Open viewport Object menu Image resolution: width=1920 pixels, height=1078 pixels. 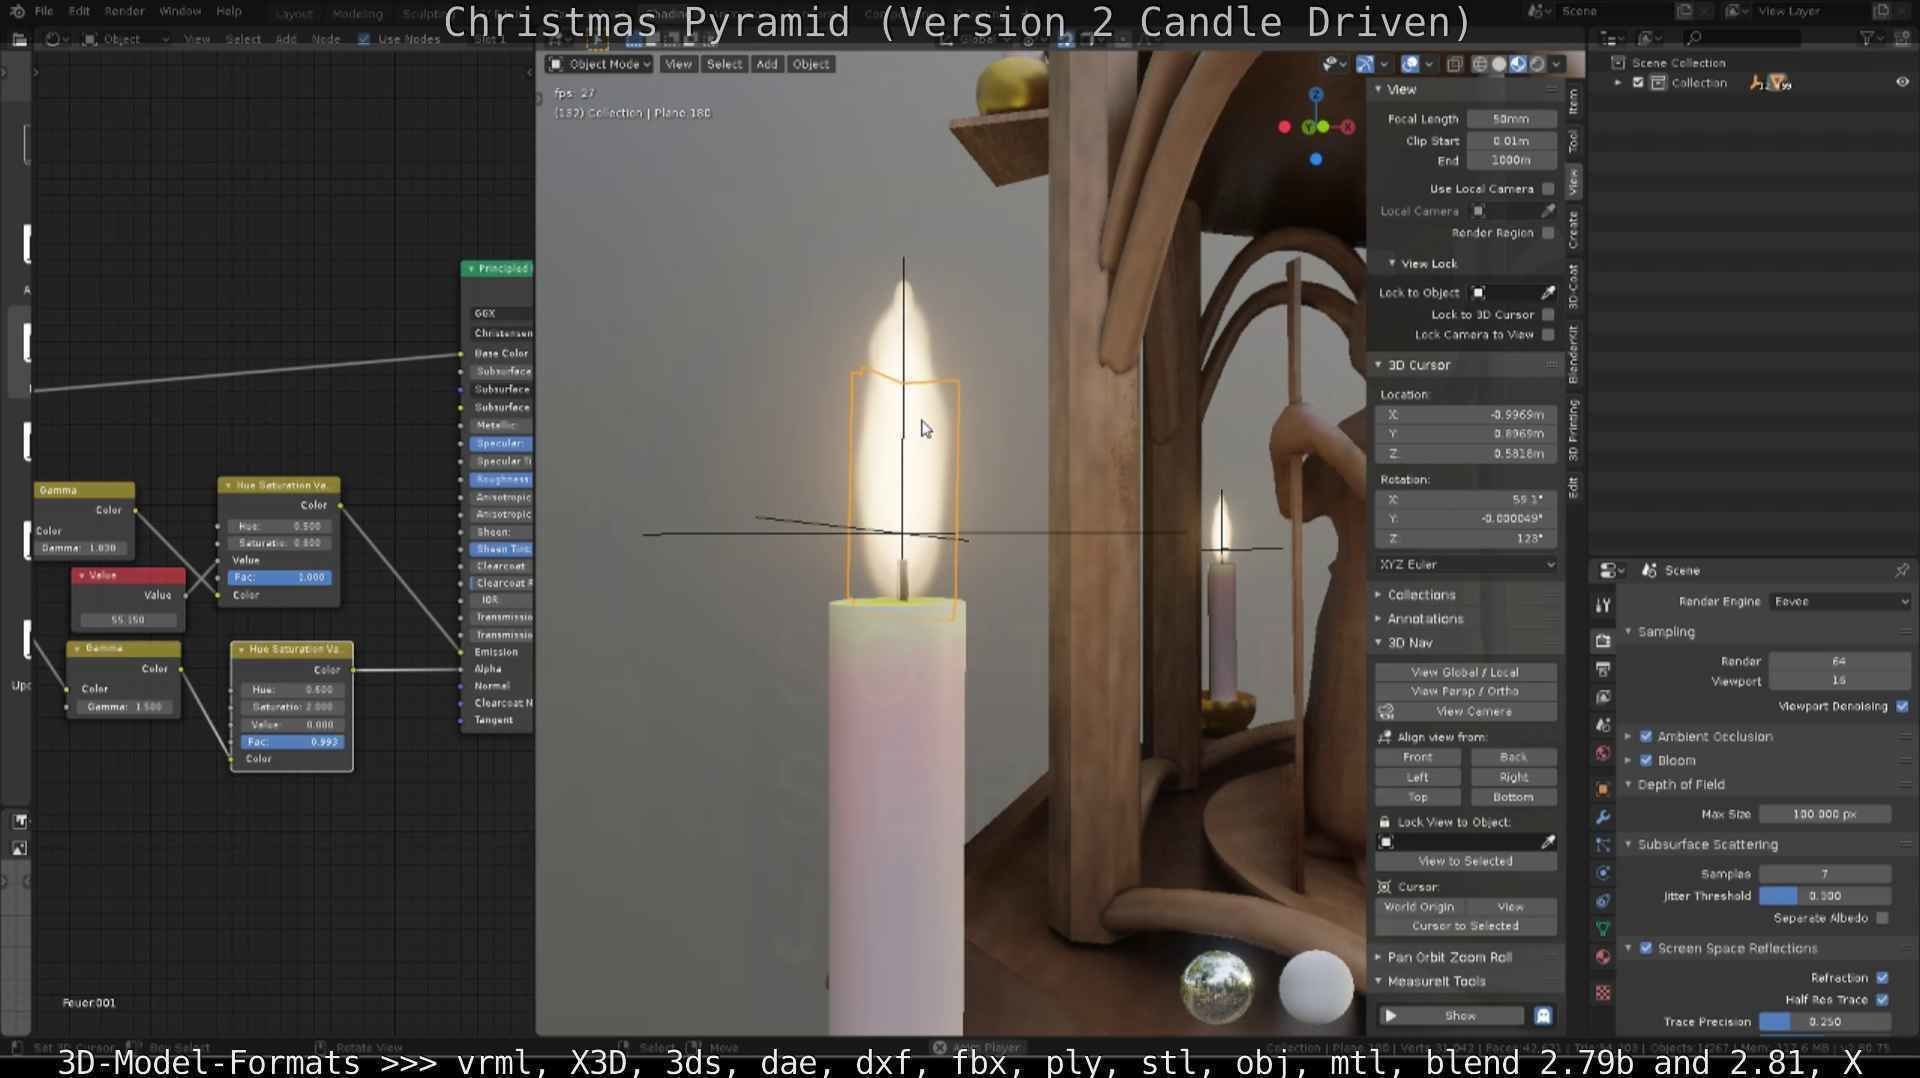810,64
